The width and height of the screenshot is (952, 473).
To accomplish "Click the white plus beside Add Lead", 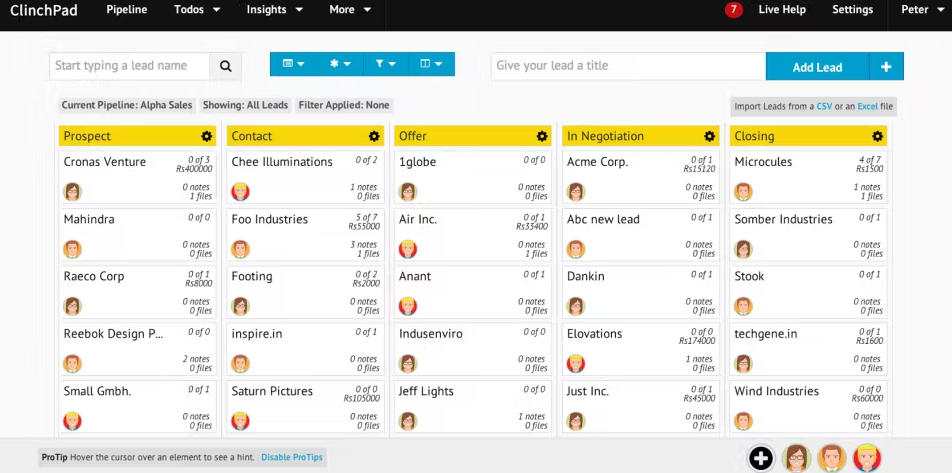I will (x=886, y=67).
